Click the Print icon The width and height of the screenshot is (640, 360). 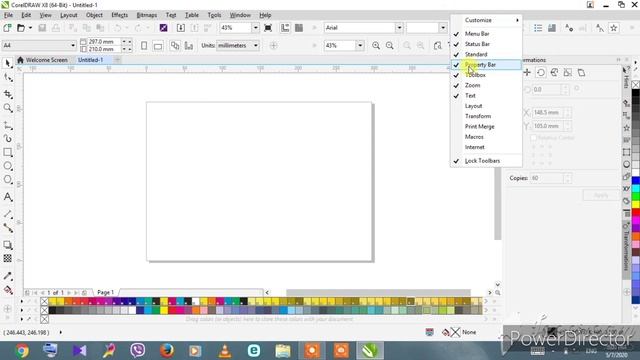click(56, 28)
